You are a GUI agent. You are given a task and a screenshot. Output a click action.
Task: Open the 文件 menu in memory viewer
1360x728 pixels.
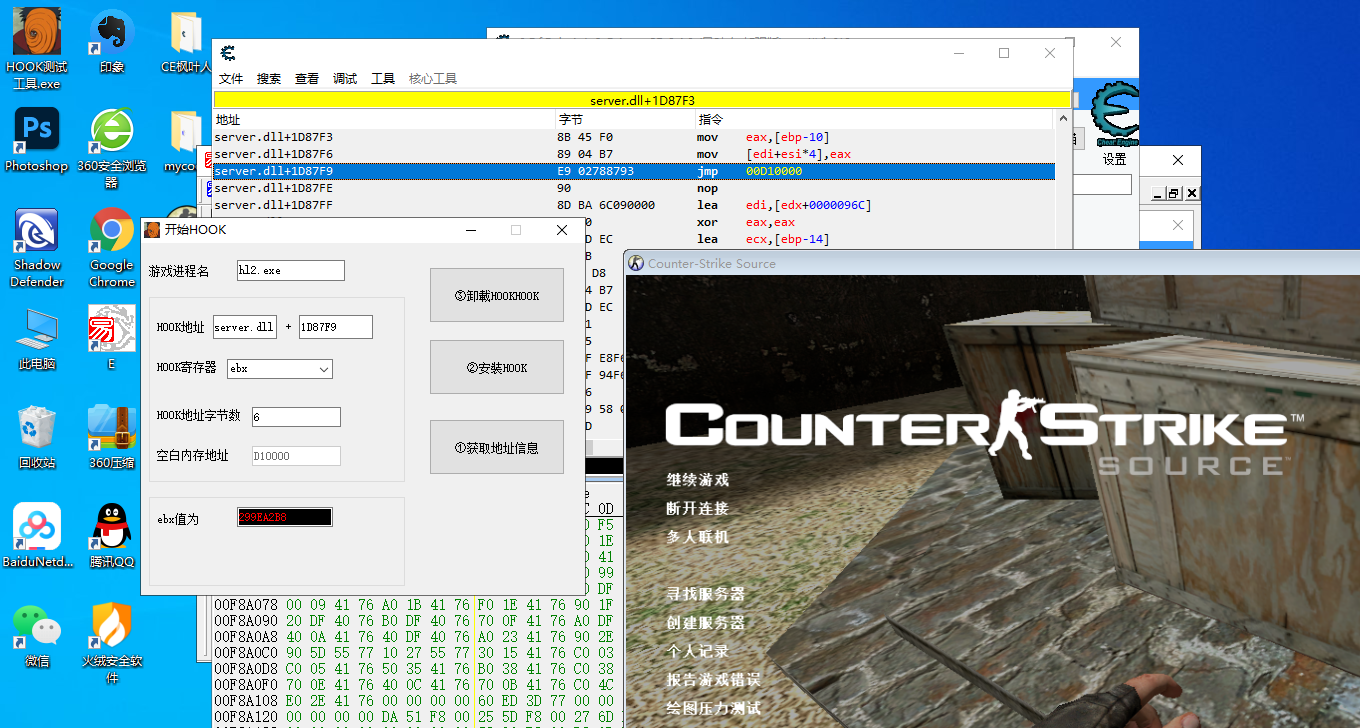tap(231, 79)
